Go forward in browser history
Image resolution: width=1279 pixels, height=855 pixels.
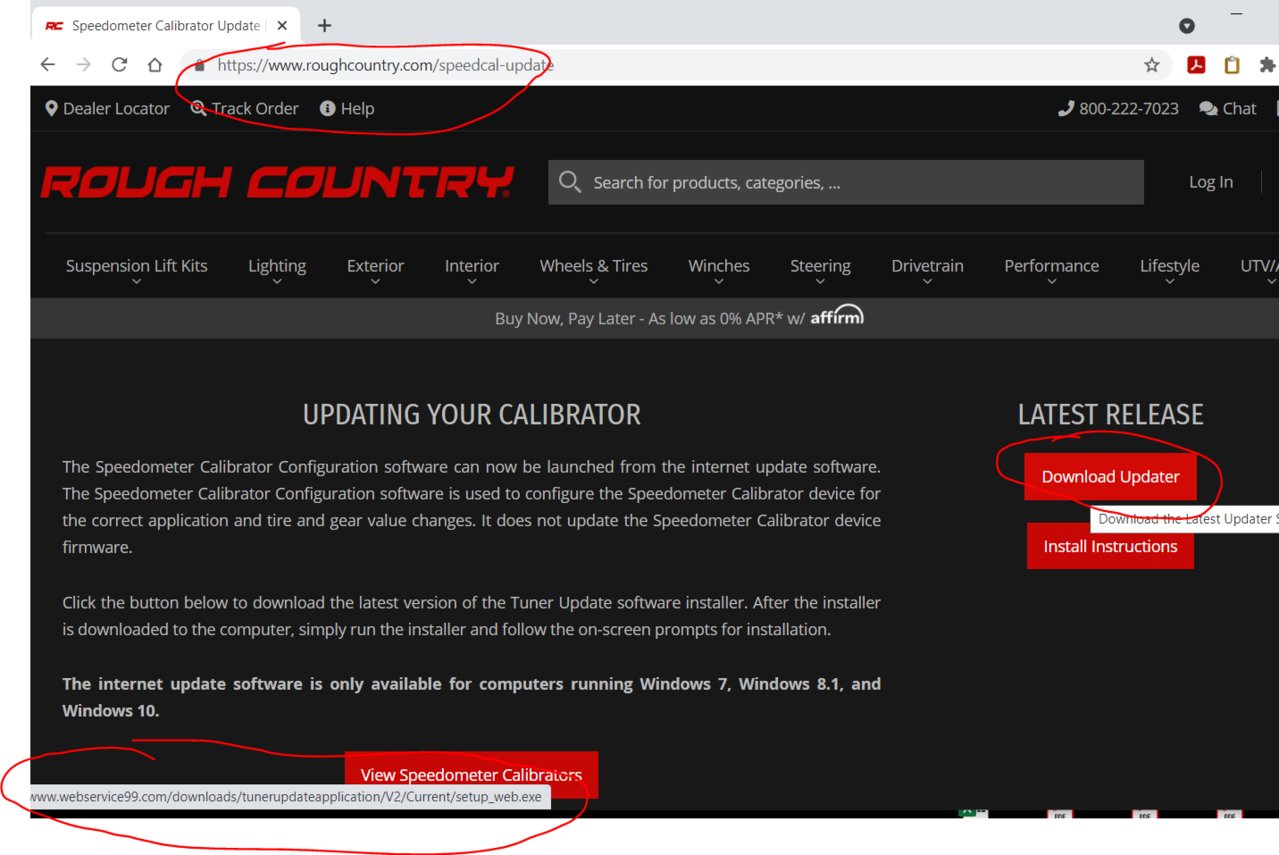click(84, 65)
